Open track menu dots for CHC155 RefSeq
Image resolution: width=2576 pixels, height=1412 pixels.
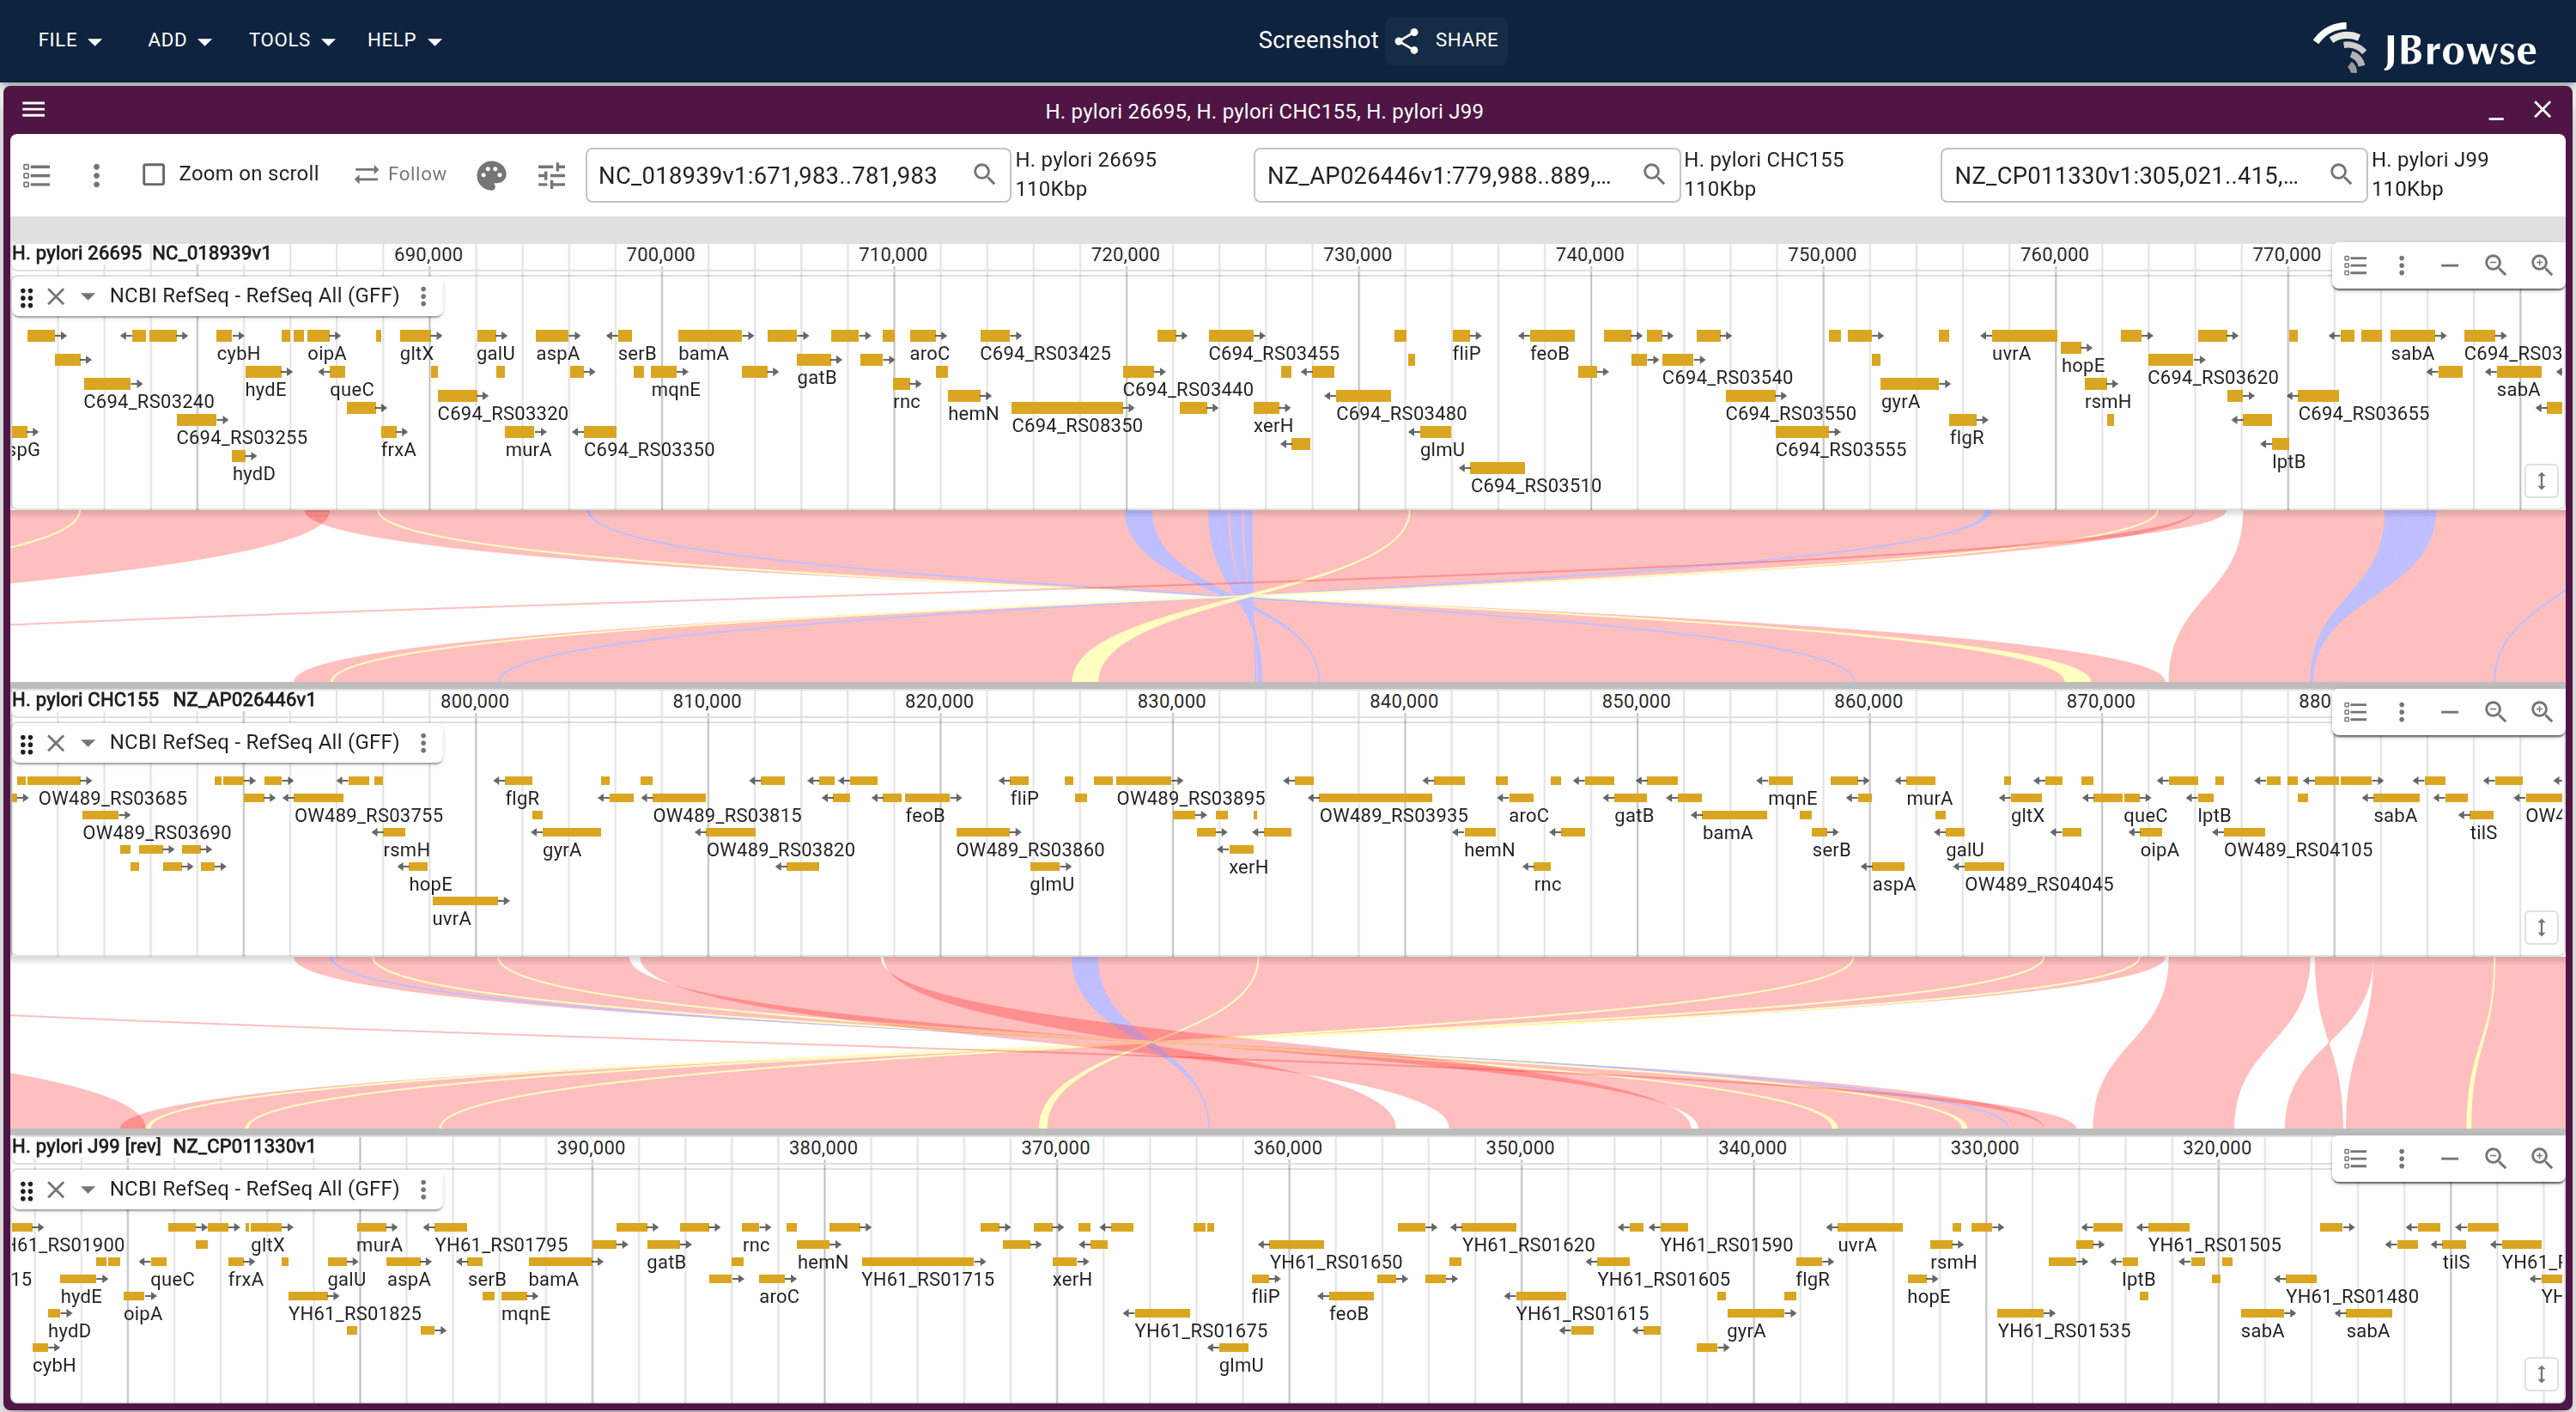tap(424, 743)
